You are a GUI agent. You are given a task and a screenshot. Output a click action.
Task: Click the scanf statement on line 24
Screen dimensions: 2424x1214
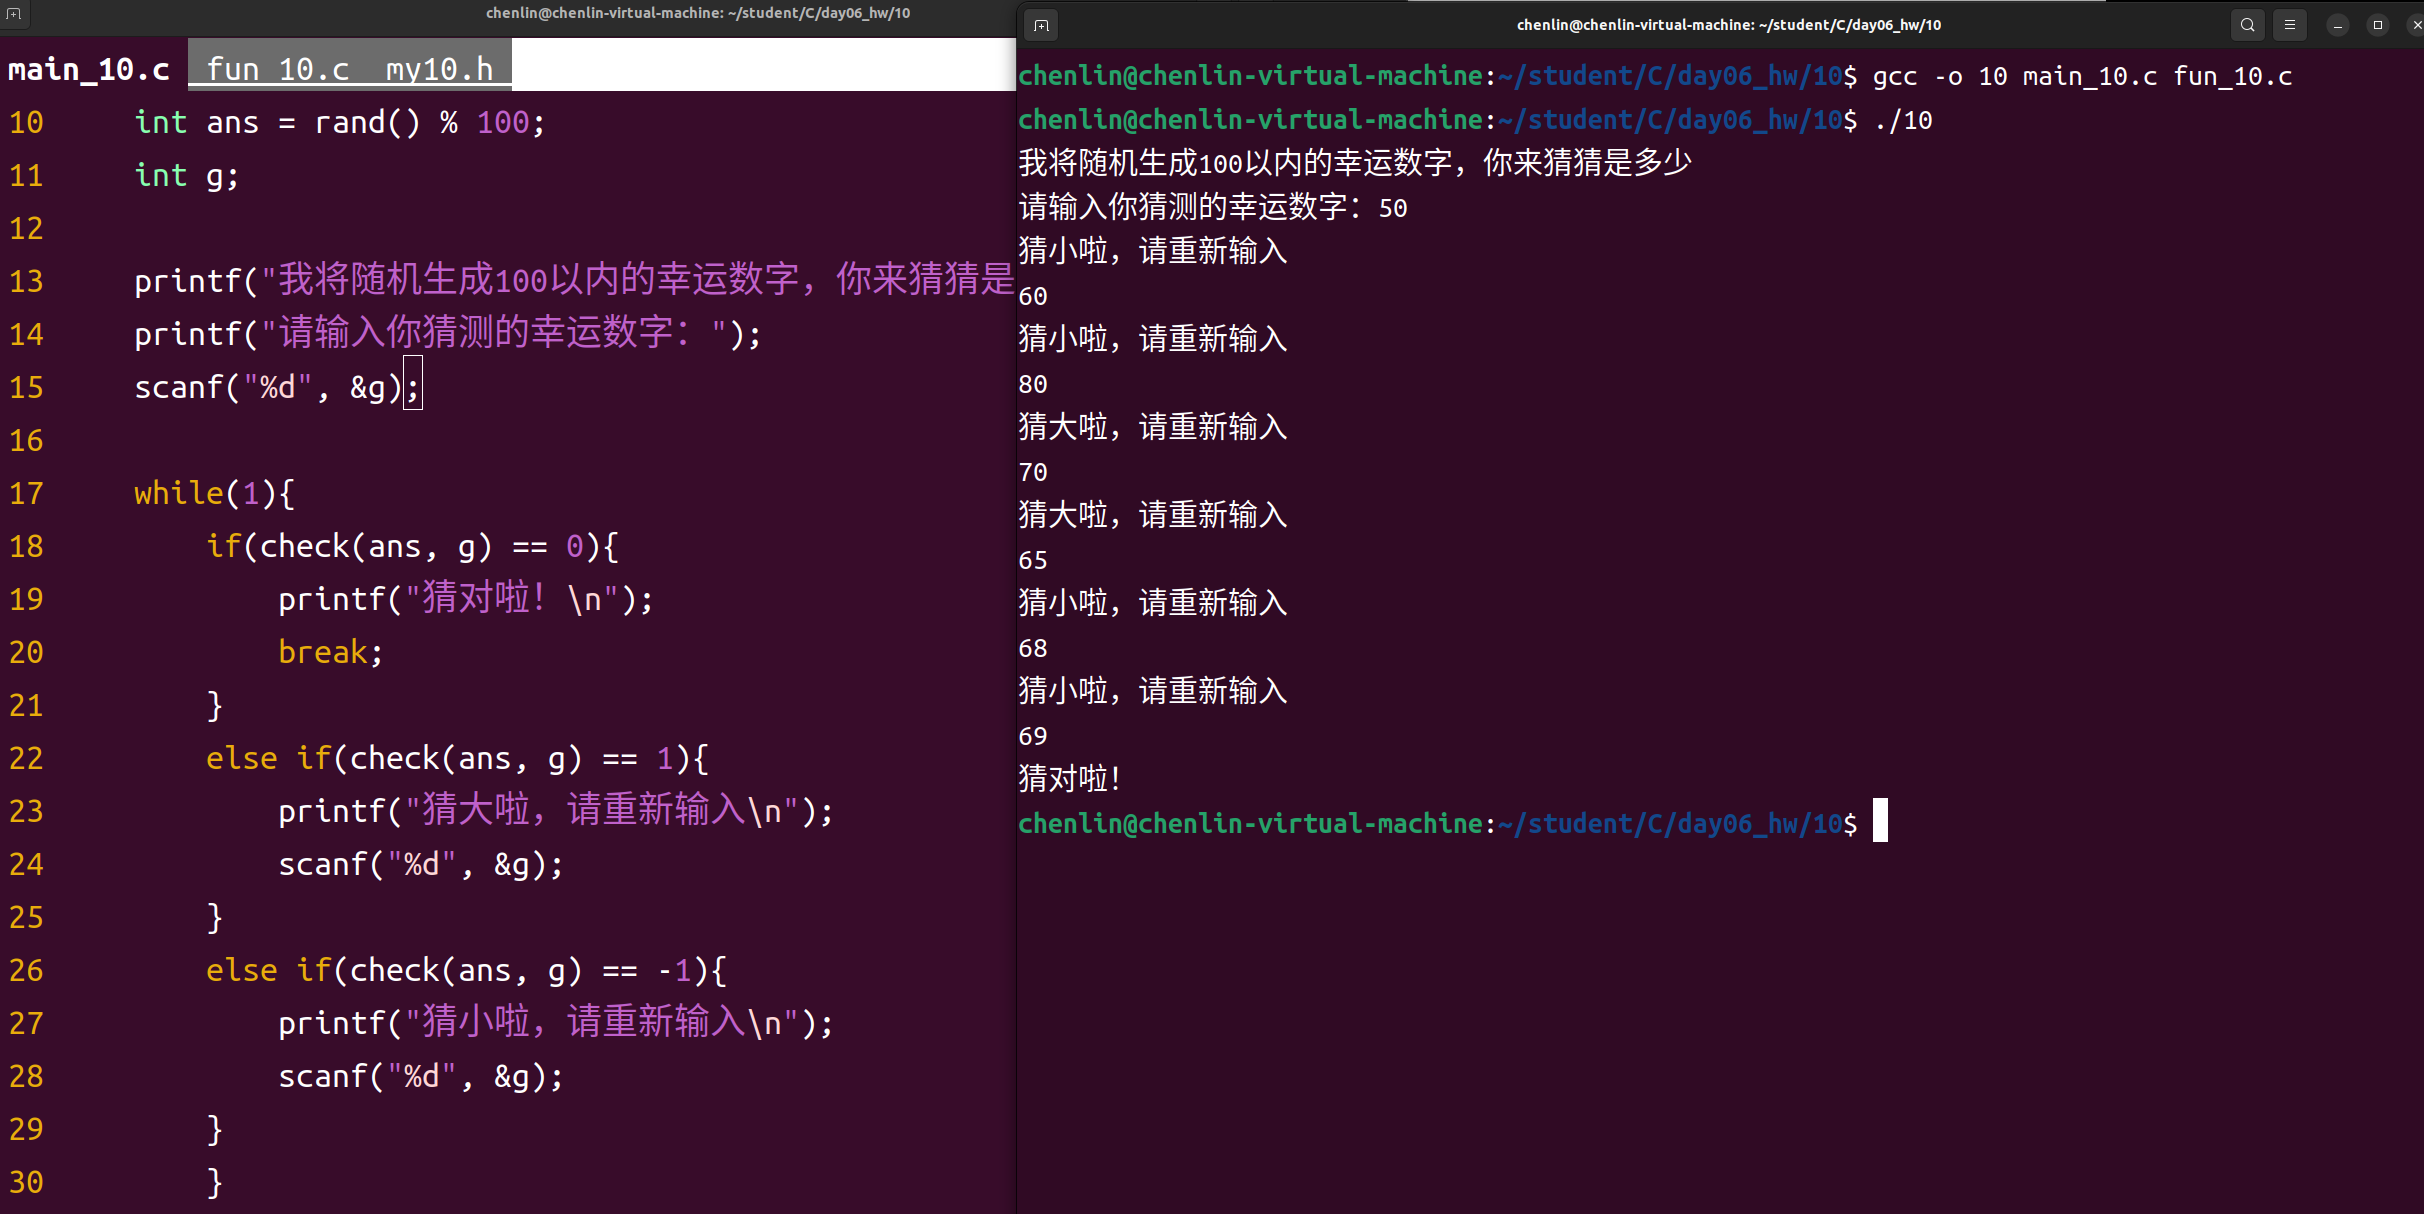(421, 864)
